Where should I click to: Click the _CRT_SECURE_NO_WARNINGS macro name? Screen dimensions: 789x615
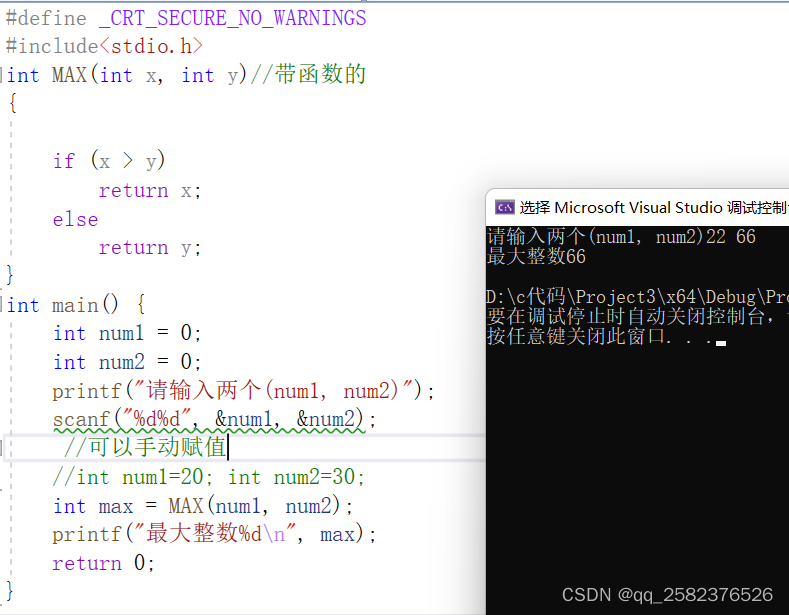click(x=232, y=19)
